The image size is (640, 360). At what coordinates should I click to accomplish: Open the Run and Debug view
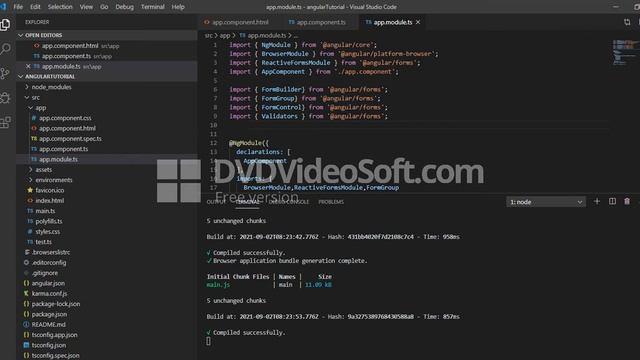5,98
